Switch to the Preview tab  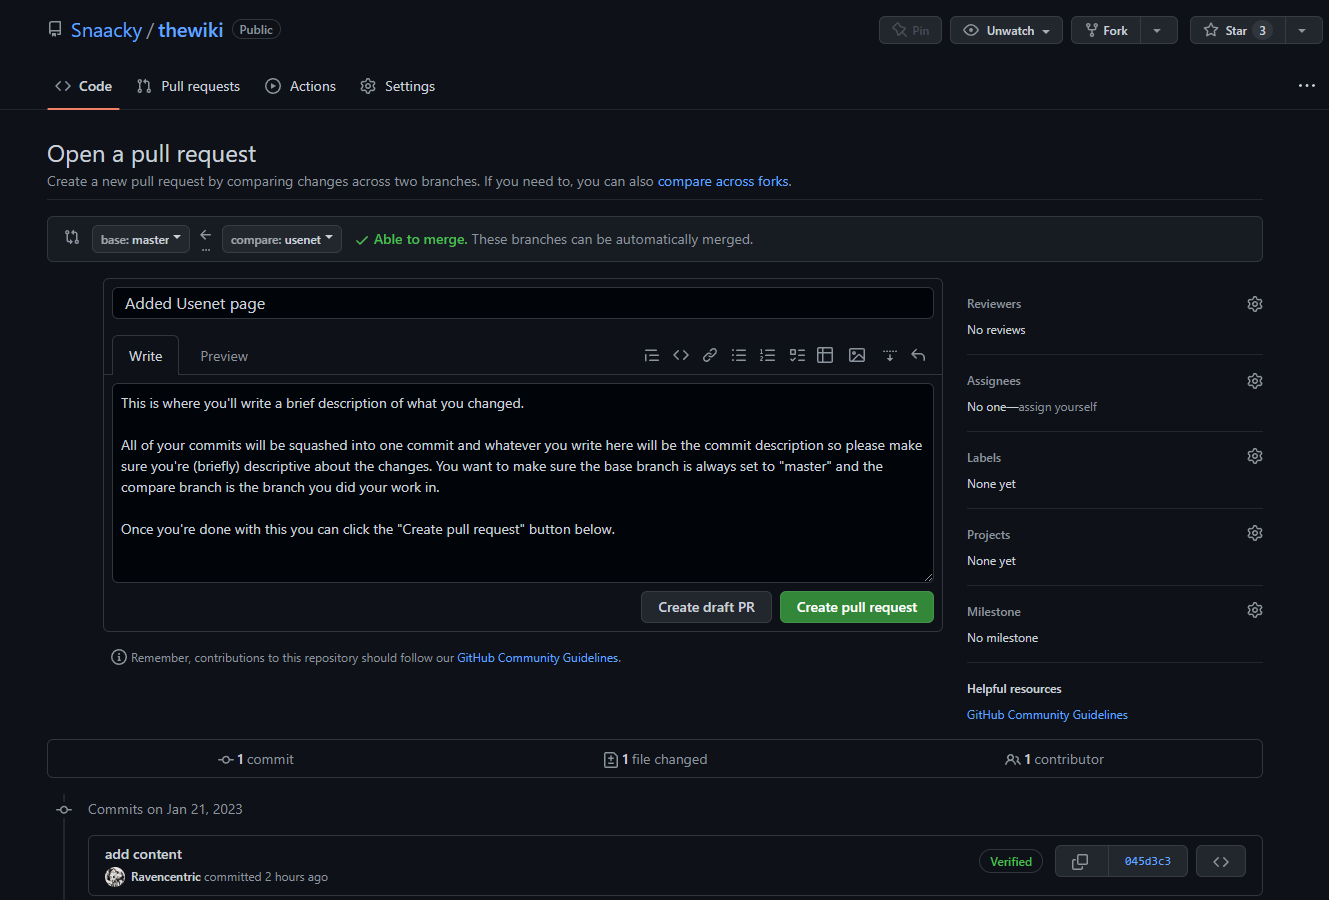(x=223, y=355)
